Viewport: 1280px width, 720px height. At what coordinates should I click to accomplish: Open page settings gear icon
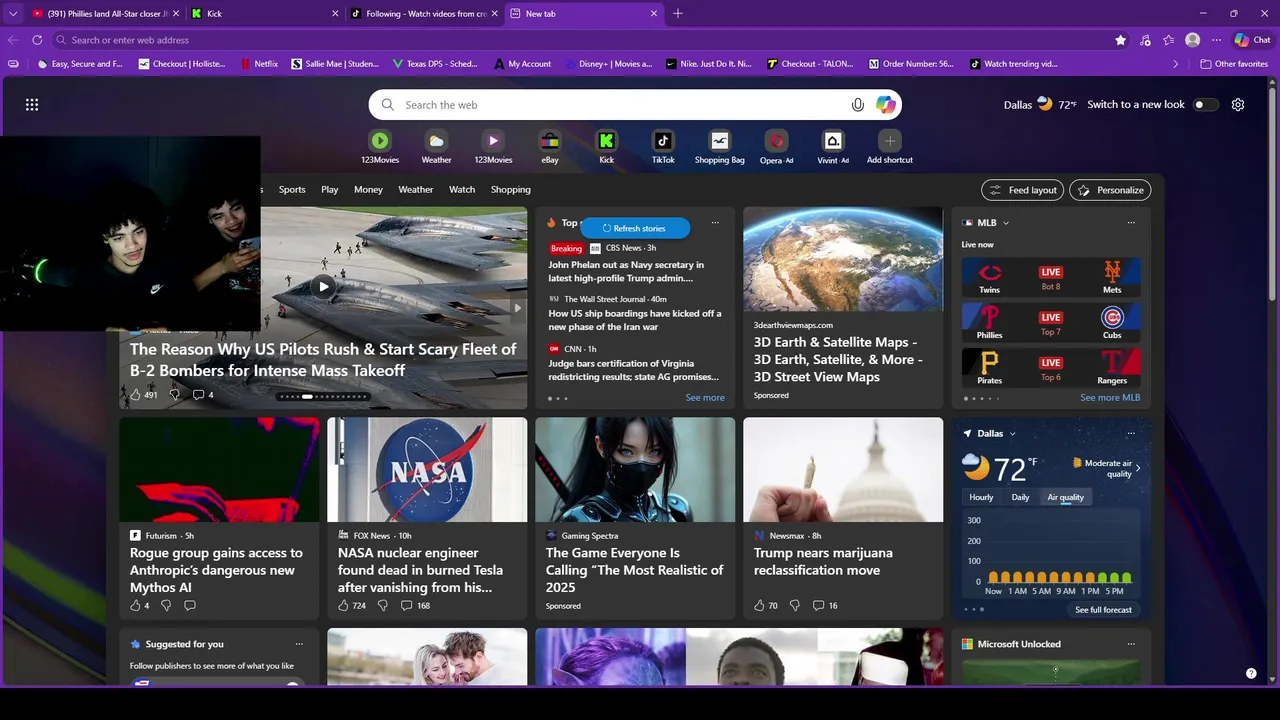pos(1238,105)
